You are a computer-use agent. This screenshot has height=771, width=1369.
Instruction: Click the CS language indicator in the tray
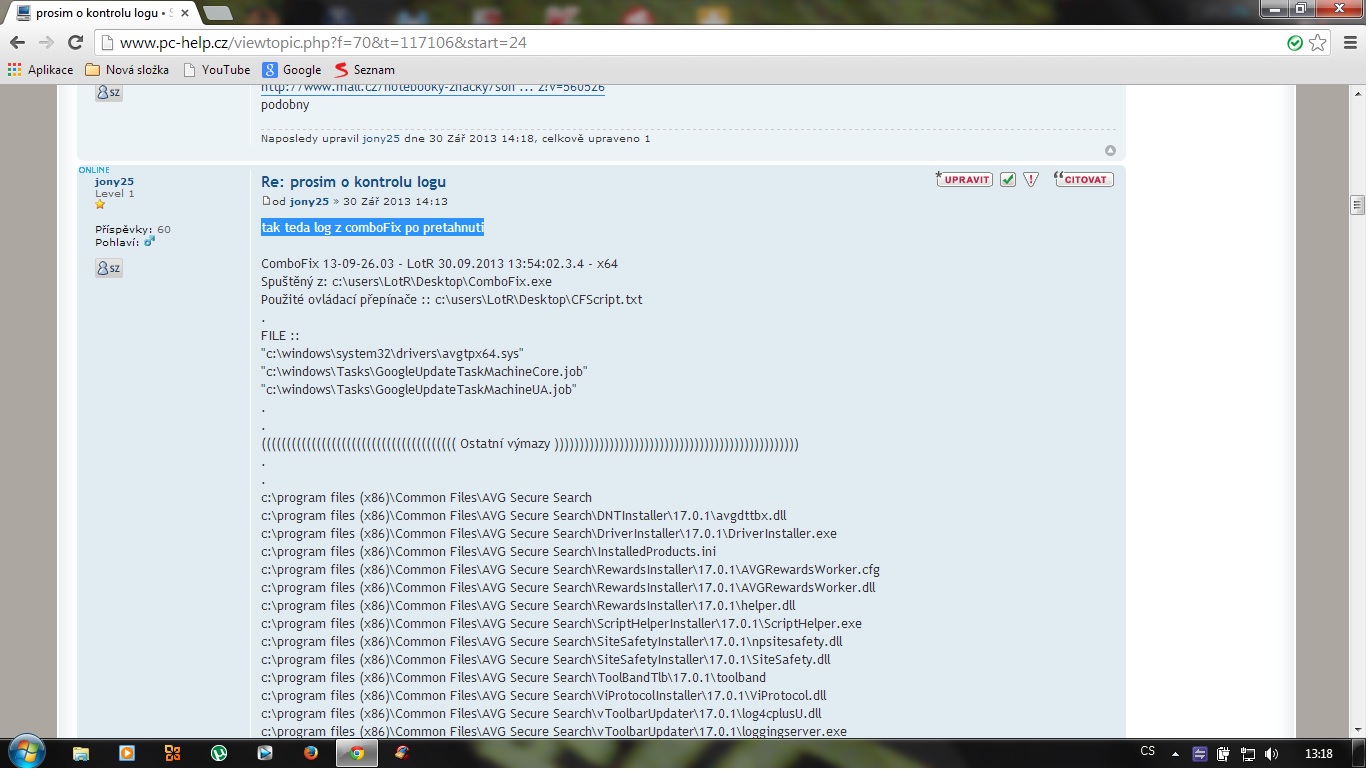pos(1148,752)
